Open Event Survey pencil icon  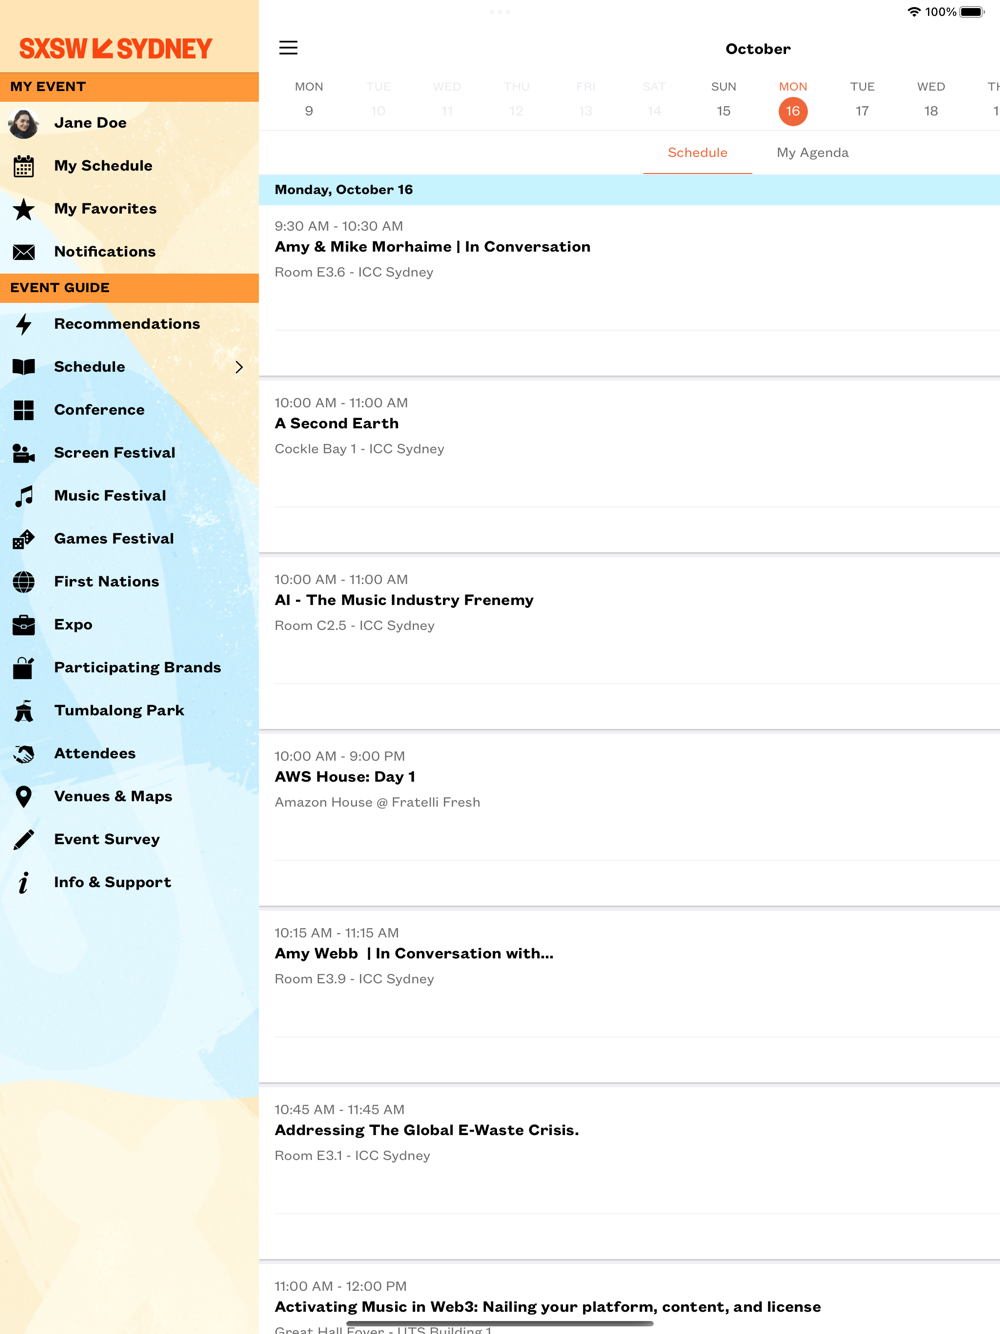coord(24,840)
